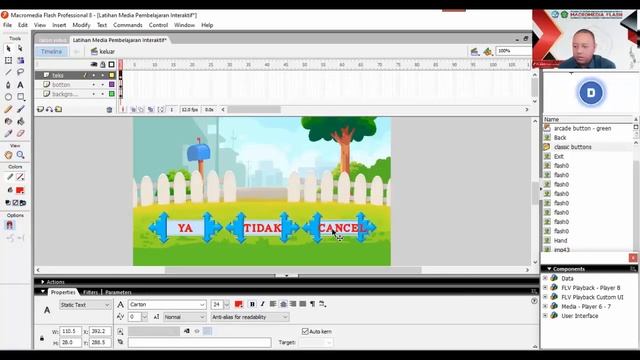Click the Insert Layer icon in timeline
The width and height of the screenshot is (640, 360).
coord(40,109)
